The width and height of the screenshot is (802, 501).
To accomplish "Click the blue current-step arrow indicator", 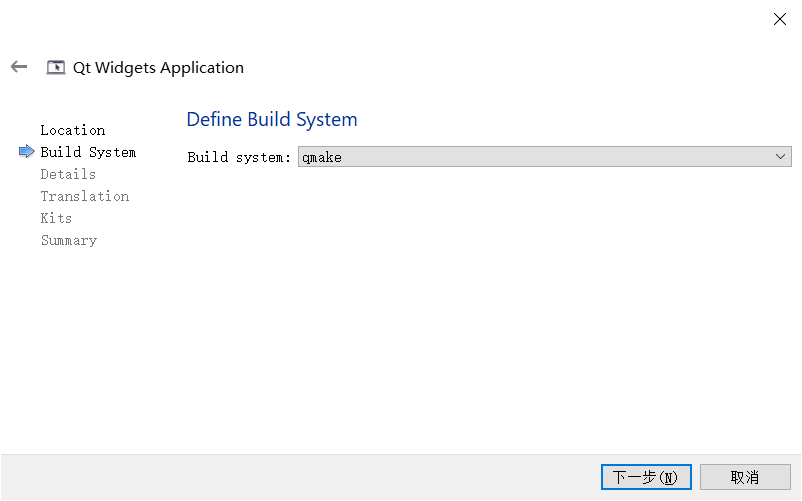I will pyautogui.click(x=27, y=152).
